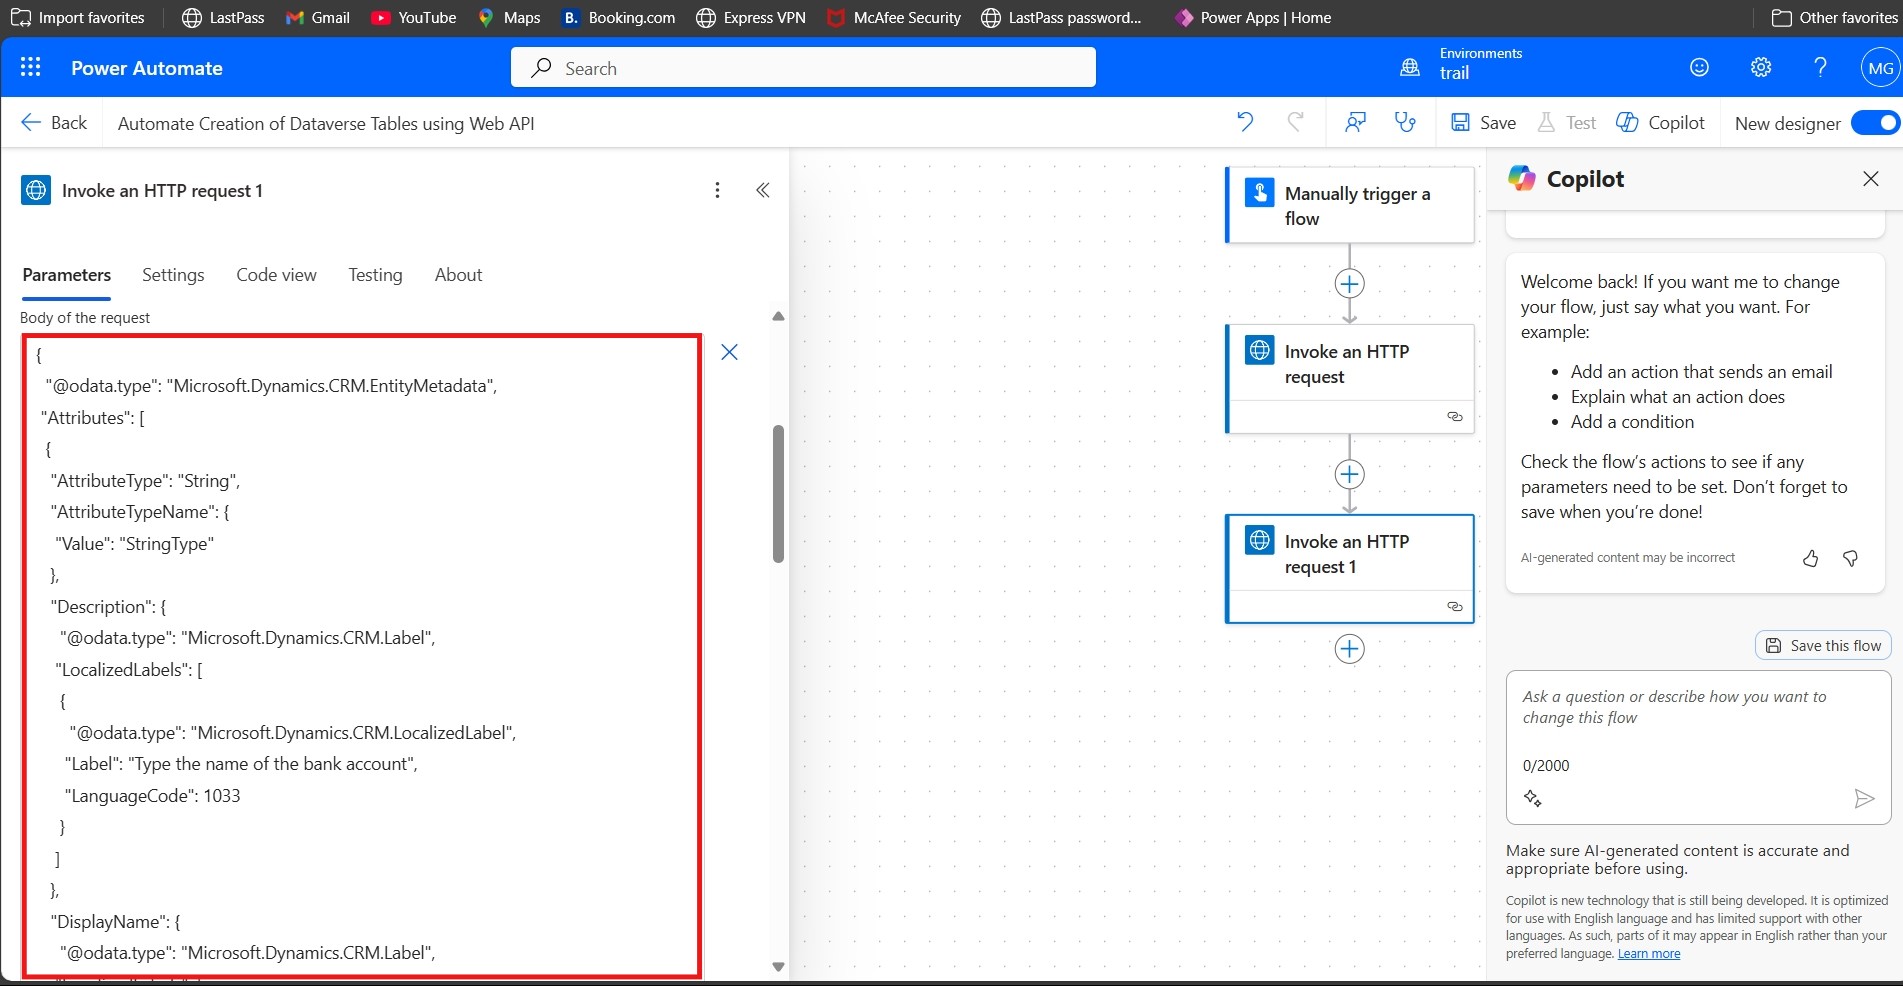Click thumbs down on Copilot message
The width and height of the screenshot is (1903, 986).
[x=1850, y=558]
